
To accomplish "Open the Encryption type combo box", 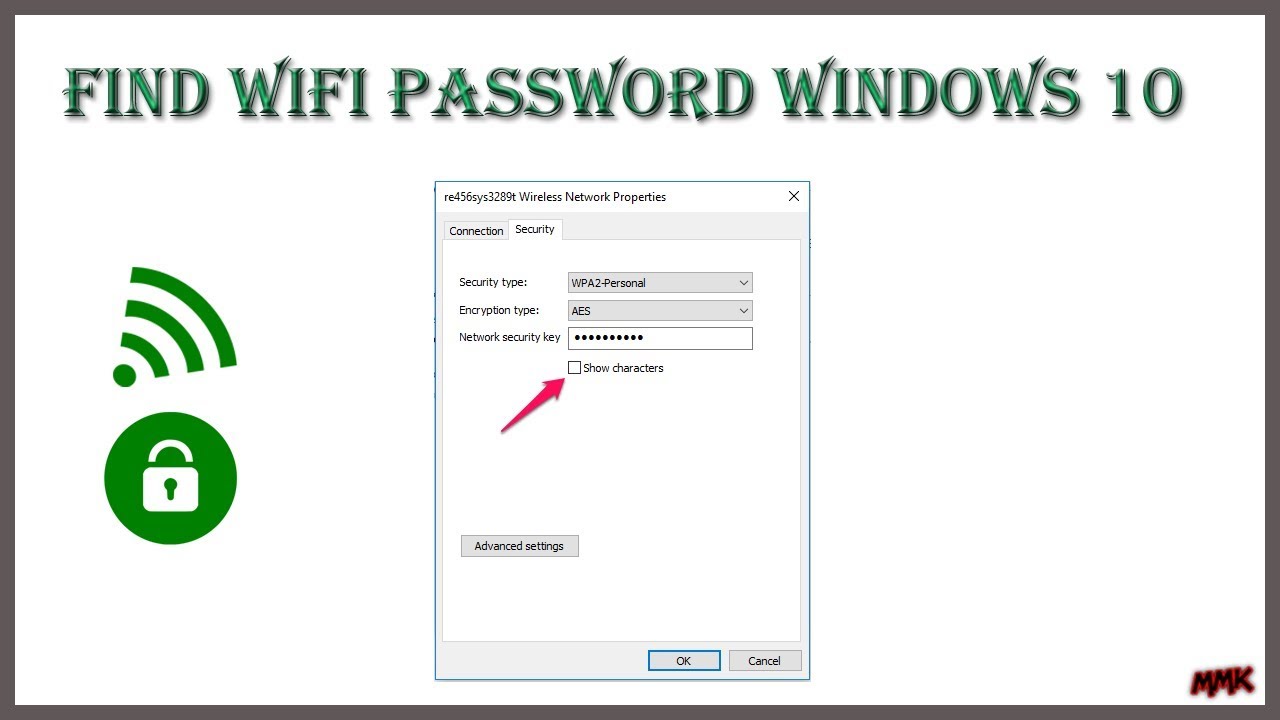I will 660,311.
